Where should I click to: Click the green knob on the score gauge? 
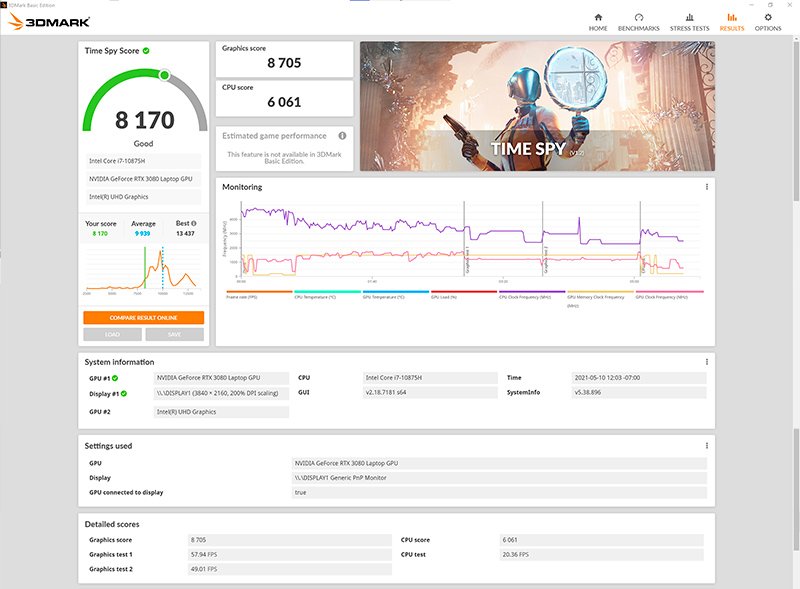pos(164,76)
